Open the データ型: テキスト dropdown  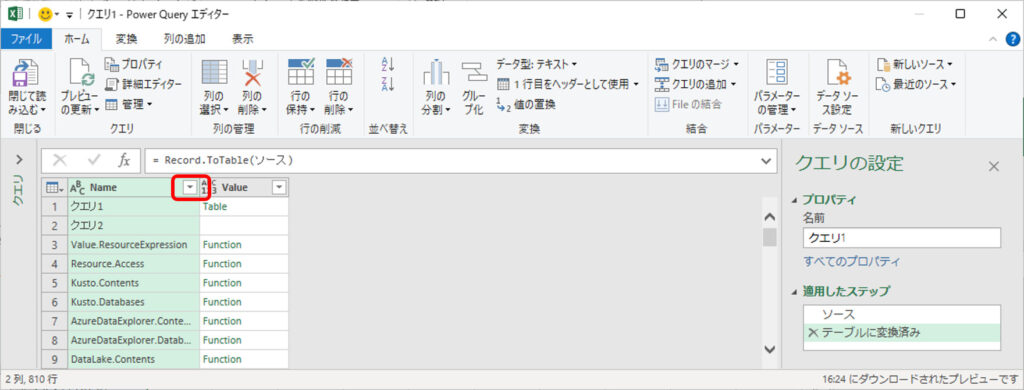click(537, 64)
